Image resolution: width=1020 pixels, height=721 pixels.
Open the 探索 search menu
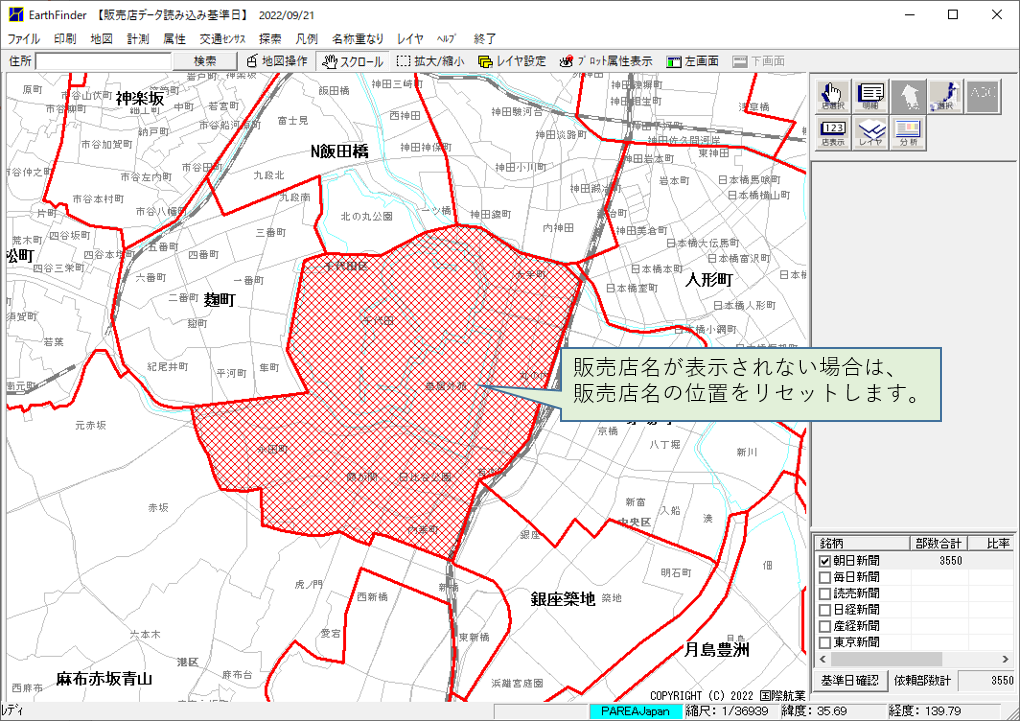click(x=270, y=39)
